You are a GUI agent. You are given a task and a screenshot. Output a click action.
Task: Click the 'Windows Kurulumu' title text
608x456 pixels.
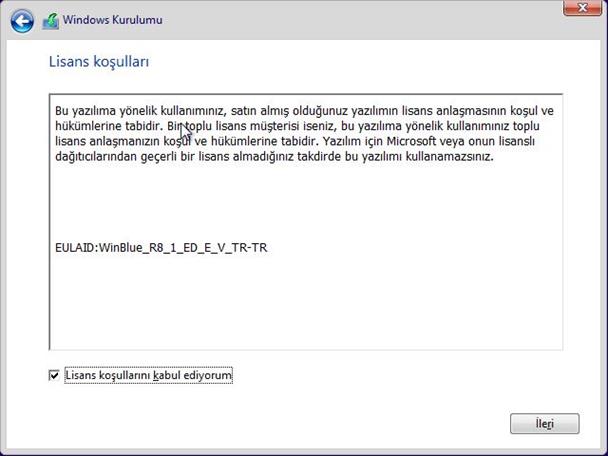[113, 20]
